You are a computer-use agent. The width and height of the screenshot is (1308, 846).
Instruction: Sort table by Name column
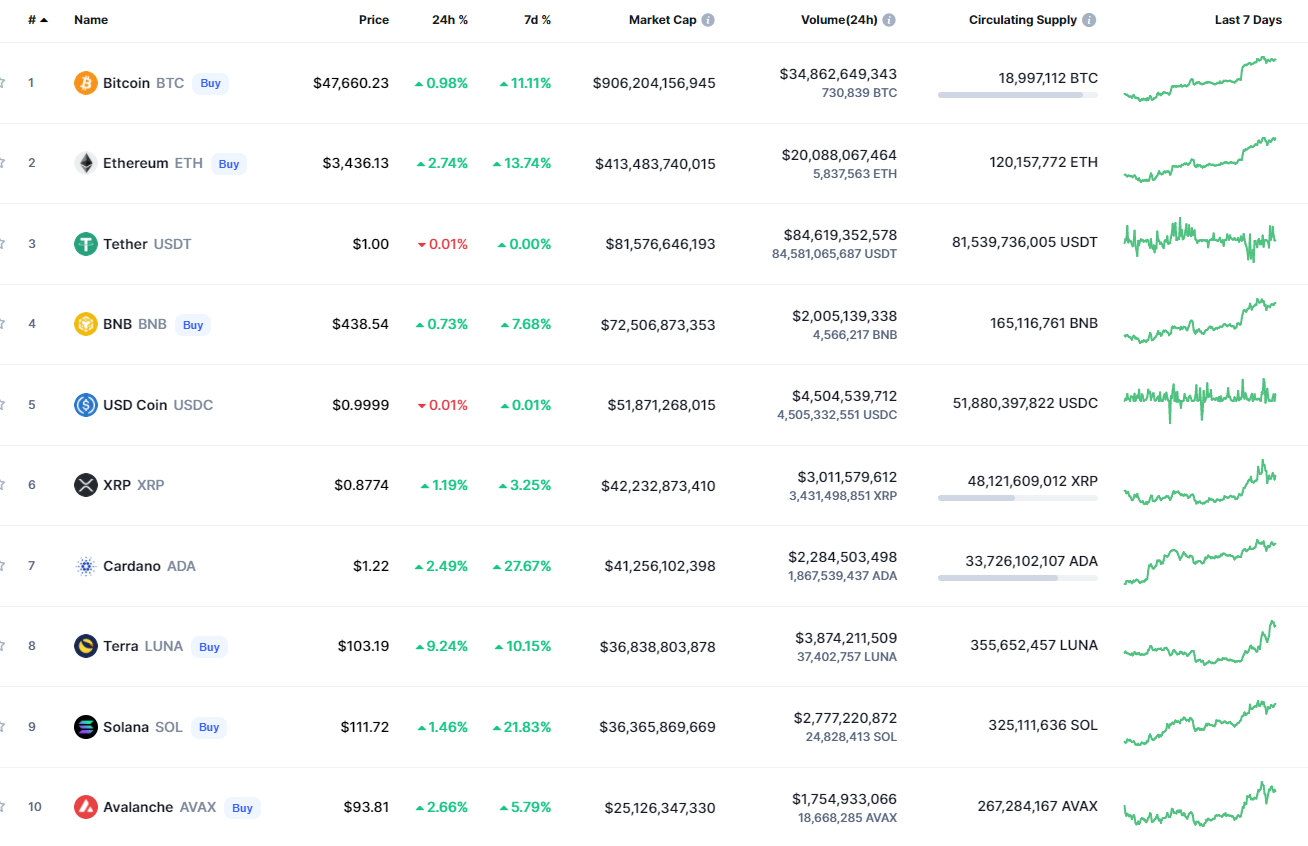[x=91, y=20]
